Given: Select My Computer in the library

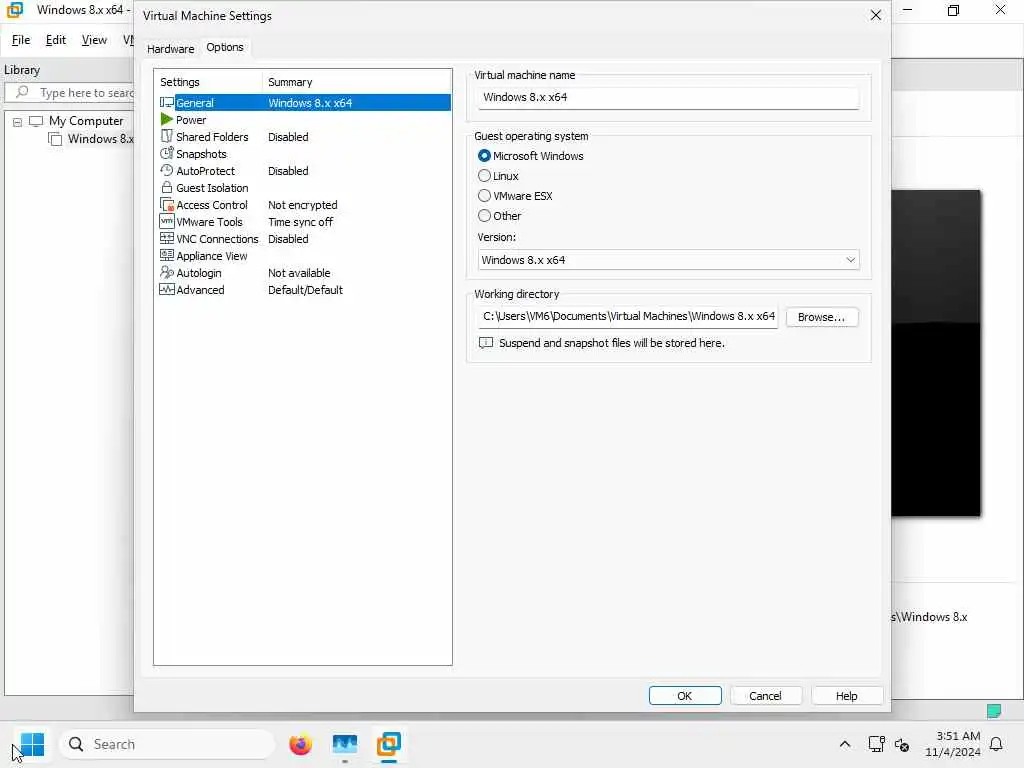Looking at the screenshot, I should 86,121.
